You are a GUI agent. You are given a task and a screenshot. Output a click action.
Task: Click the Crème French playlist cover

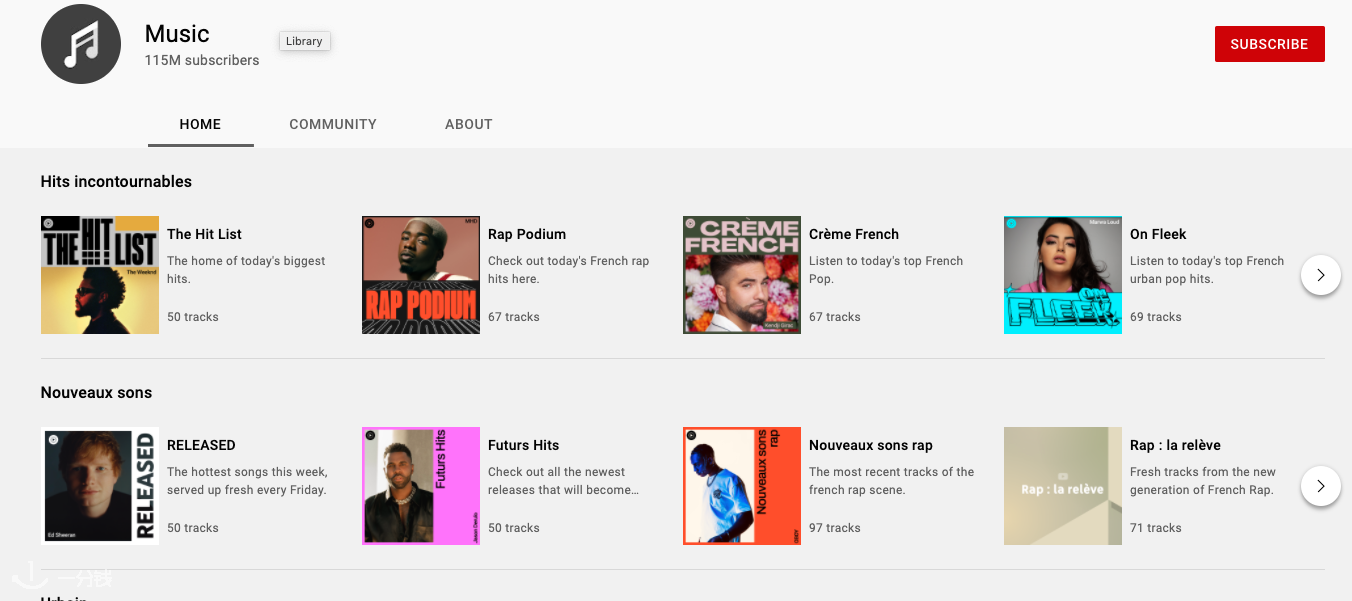pyautogui.click(x=742, y=275)
